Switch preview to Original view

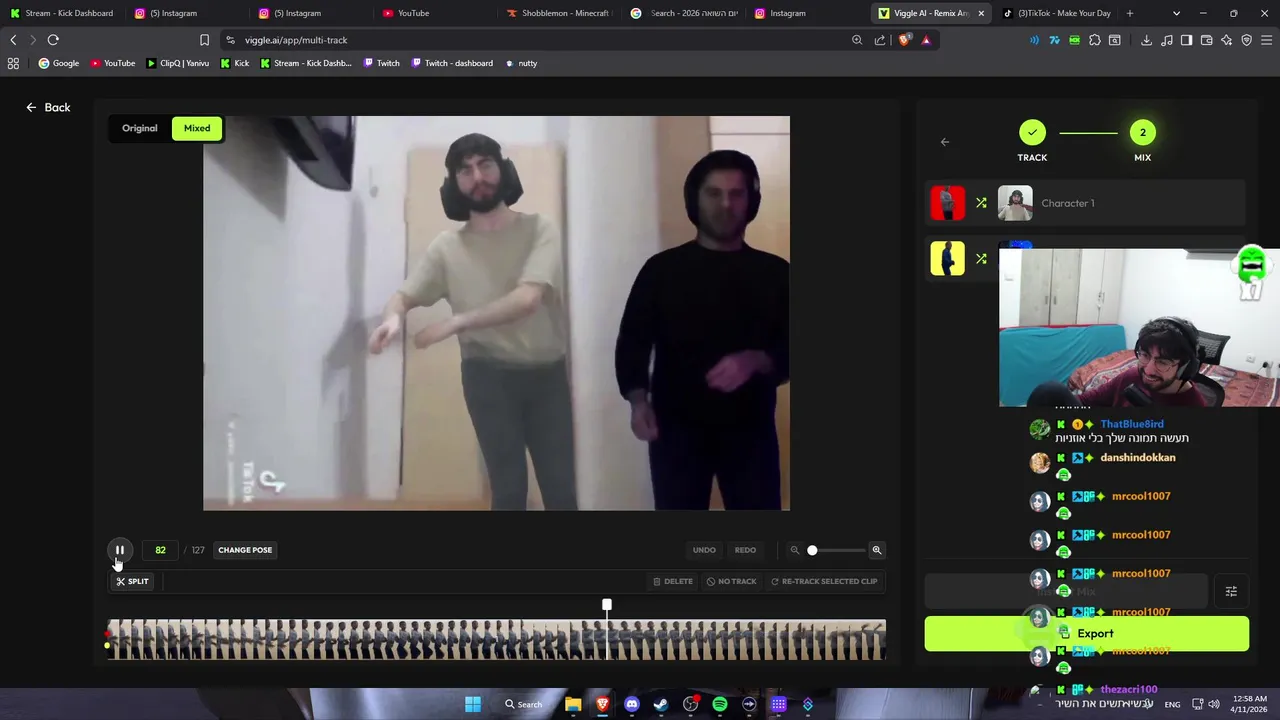point(140,128)
